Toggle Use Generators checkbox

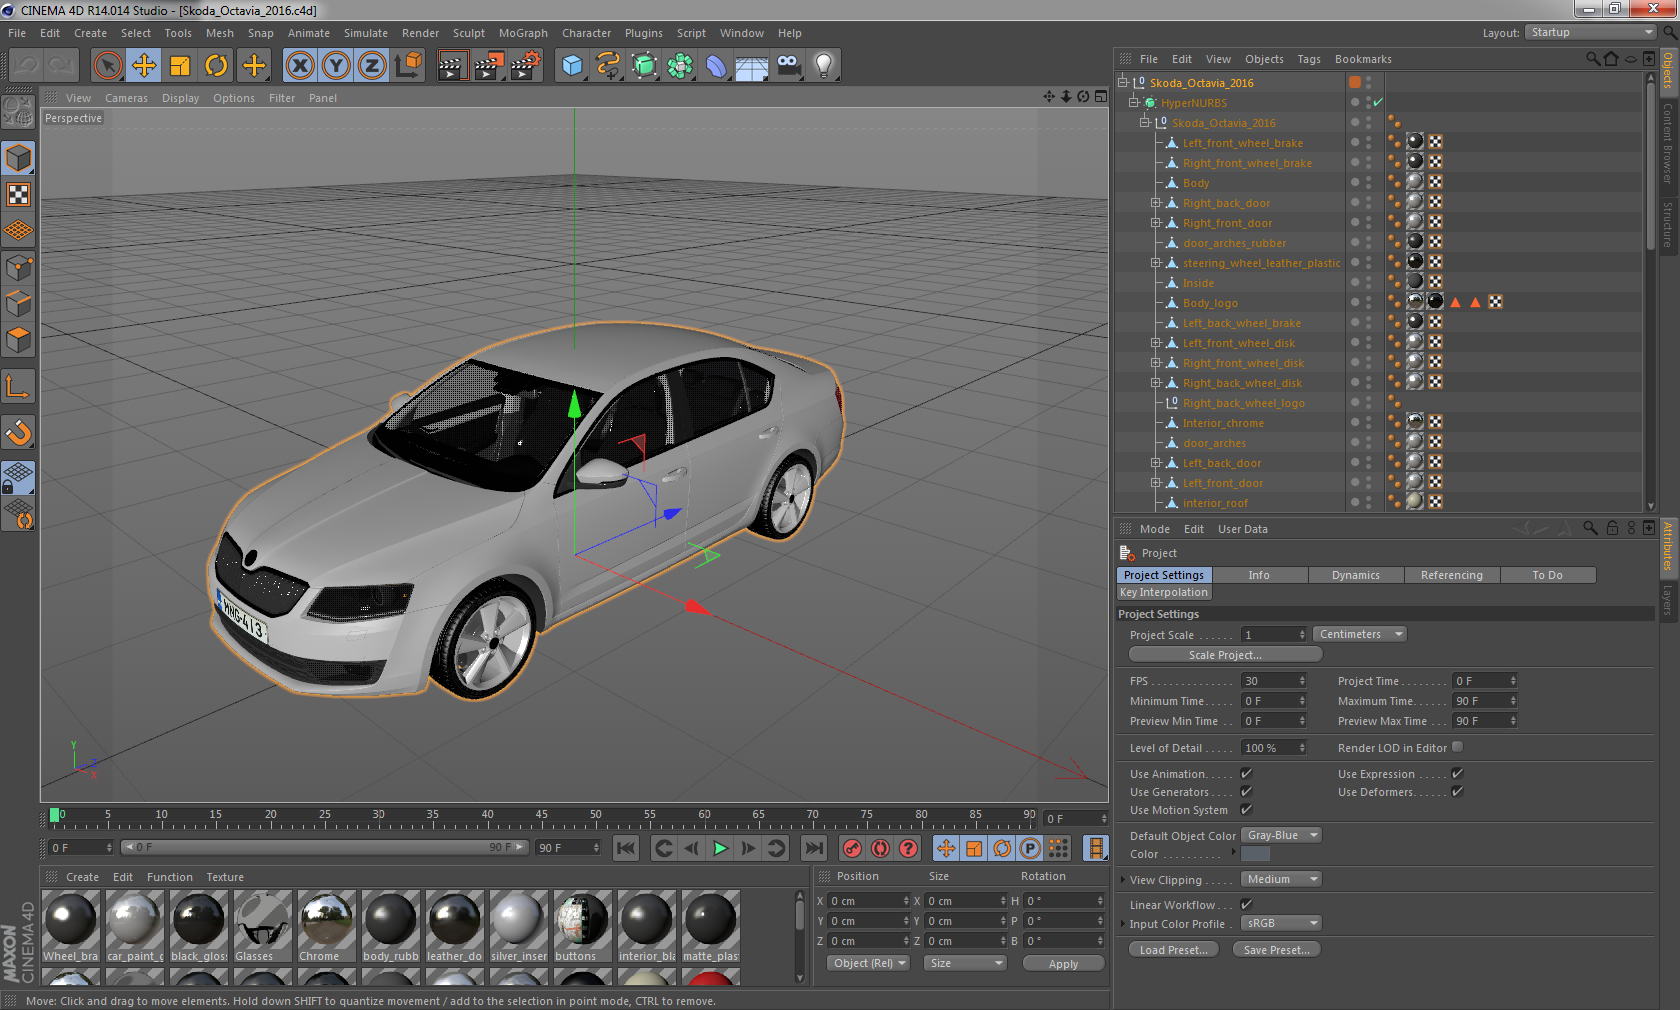(1246, 792)
